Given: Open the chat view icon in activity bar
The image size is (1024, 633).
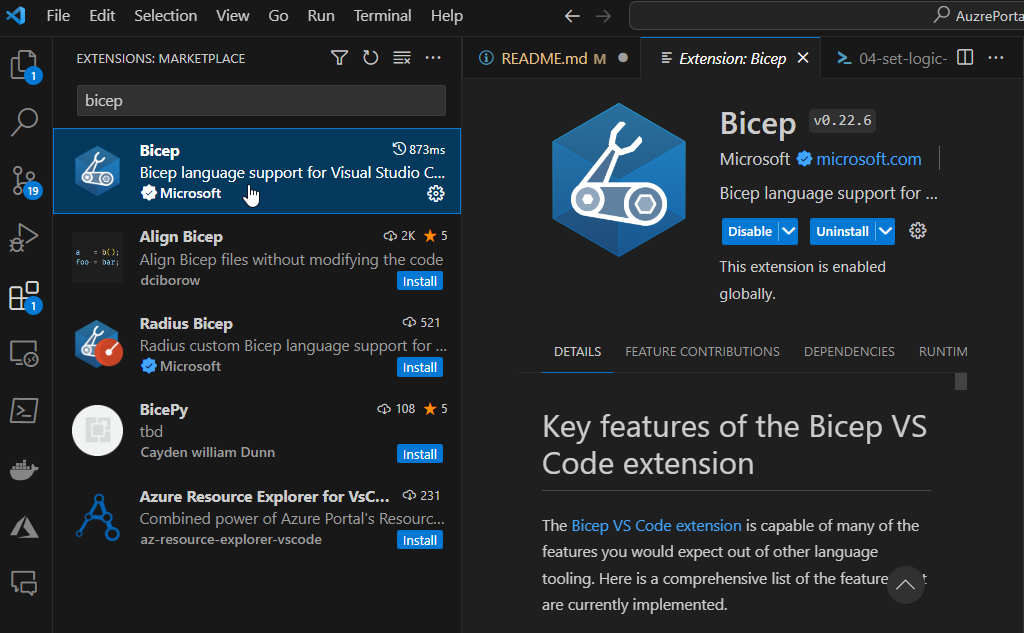Looking at the screenshot, I should point(25,583).
